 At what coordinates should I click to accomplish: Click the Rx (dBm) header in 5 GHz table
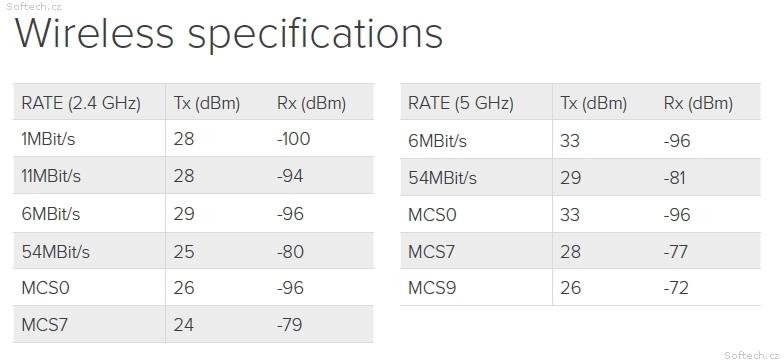[698, 103]
